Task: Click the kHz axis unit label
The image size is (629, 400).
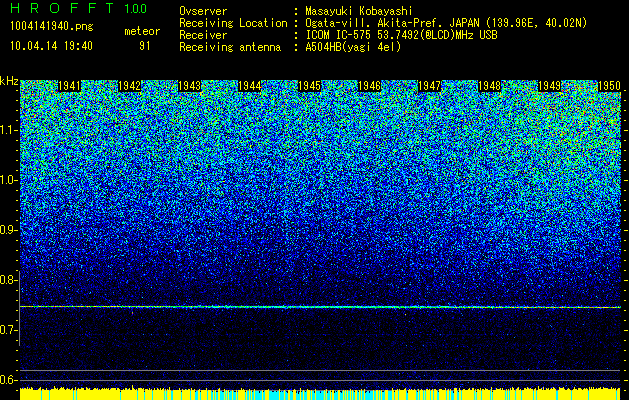Action: tap(9, 81)
